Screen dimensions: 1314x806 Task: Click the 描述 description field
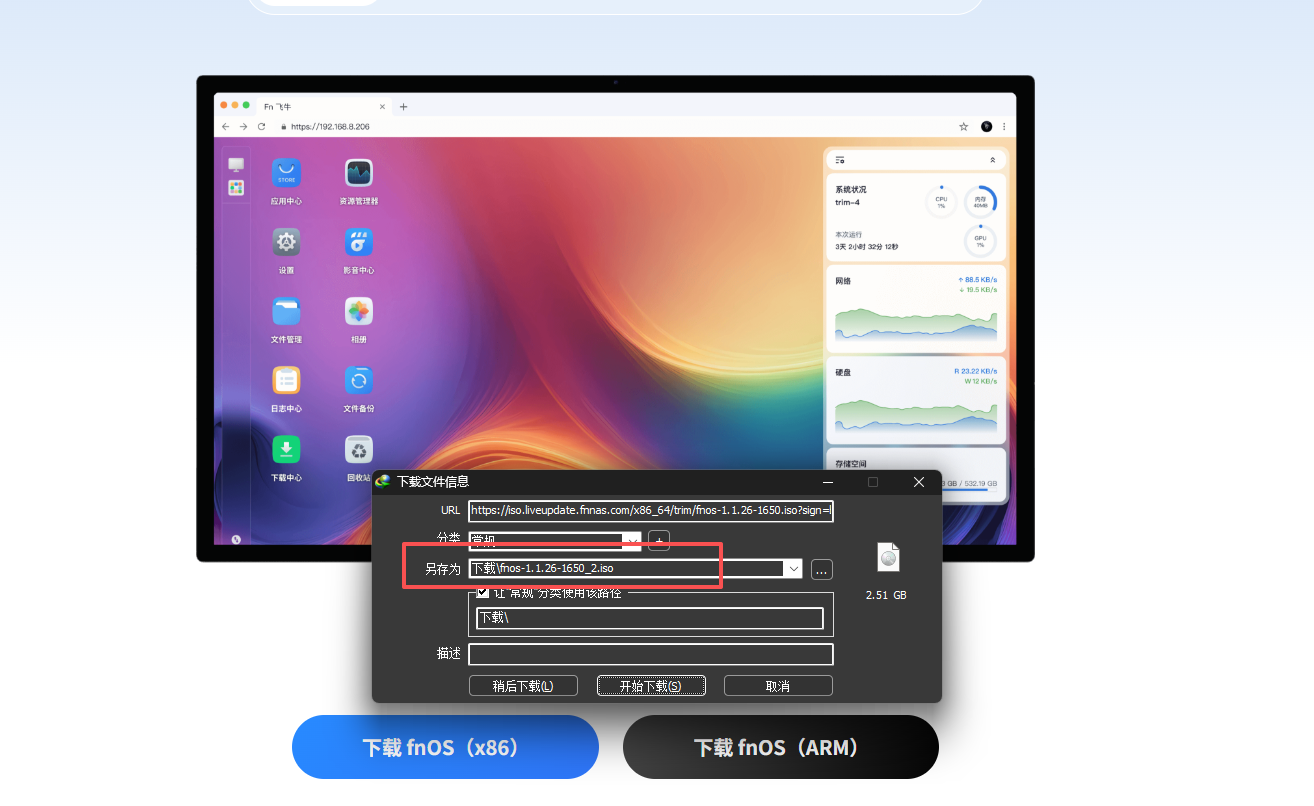point(651,654)
